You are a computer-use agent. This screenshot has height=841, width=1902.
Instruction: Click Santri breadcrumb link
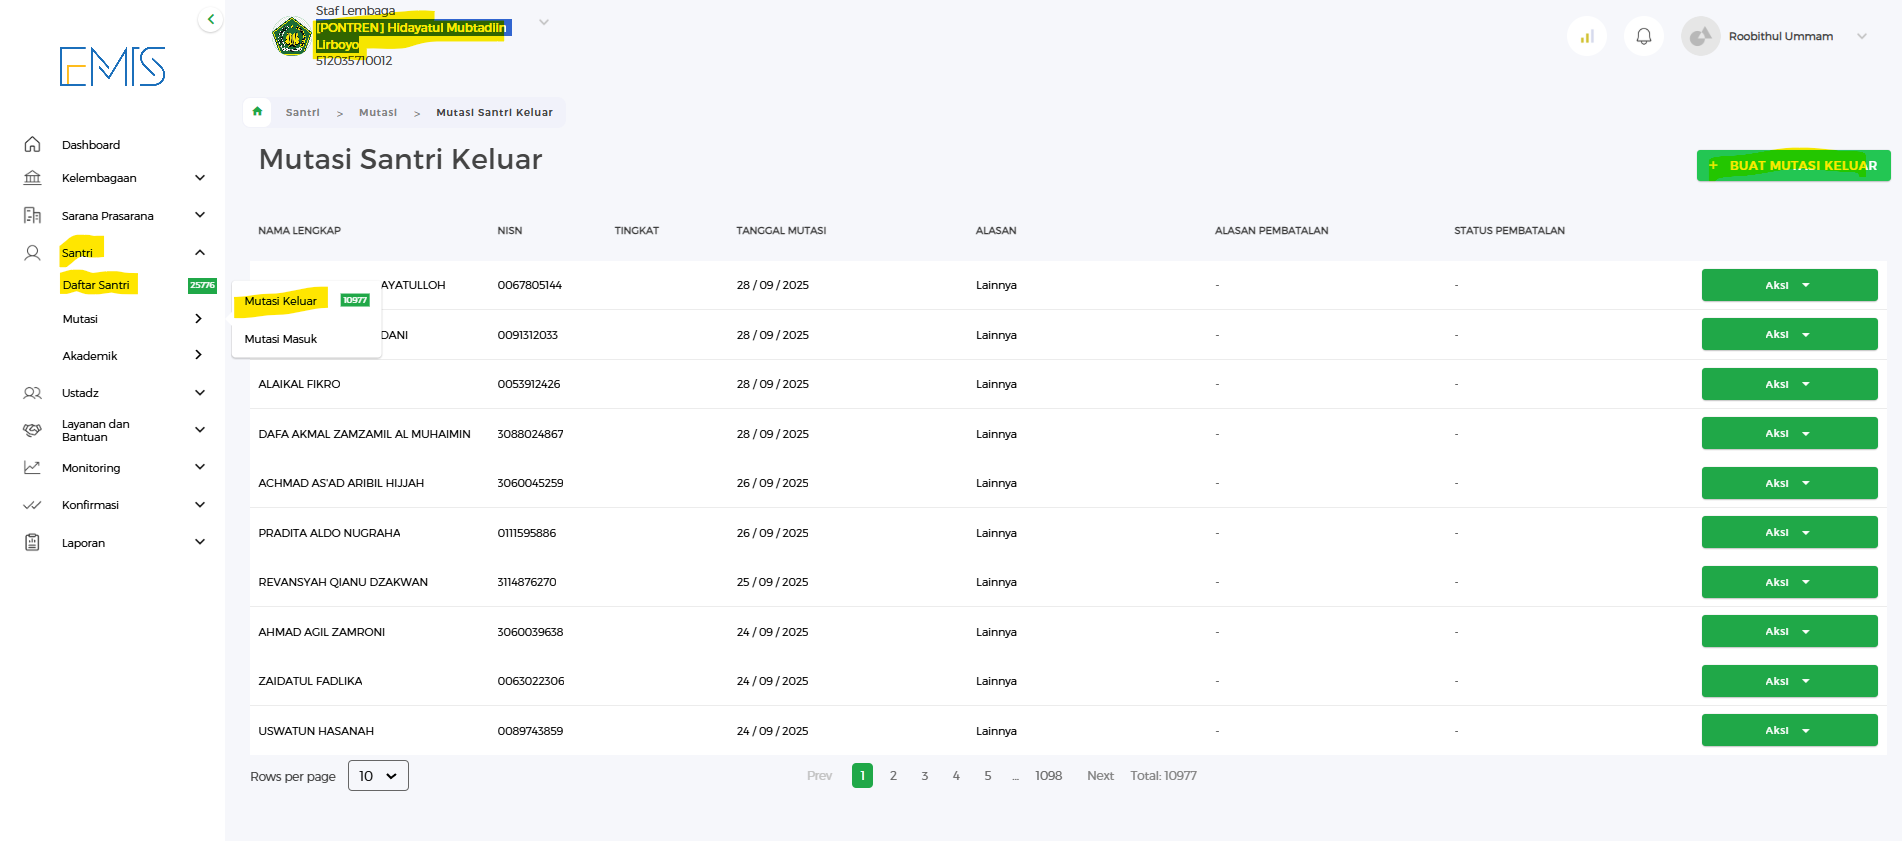[x=302, y=113]
